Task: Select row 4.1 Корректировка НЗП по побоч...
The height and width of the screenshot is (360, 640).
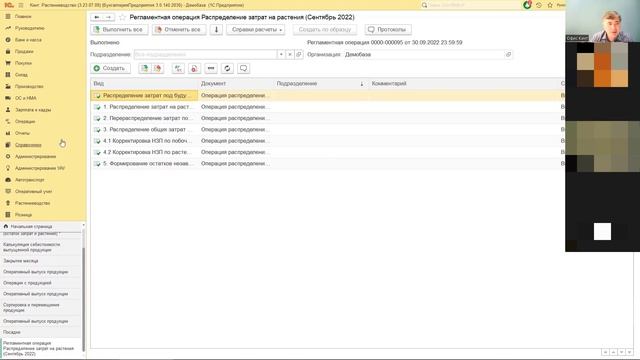Action: point(144,141)
